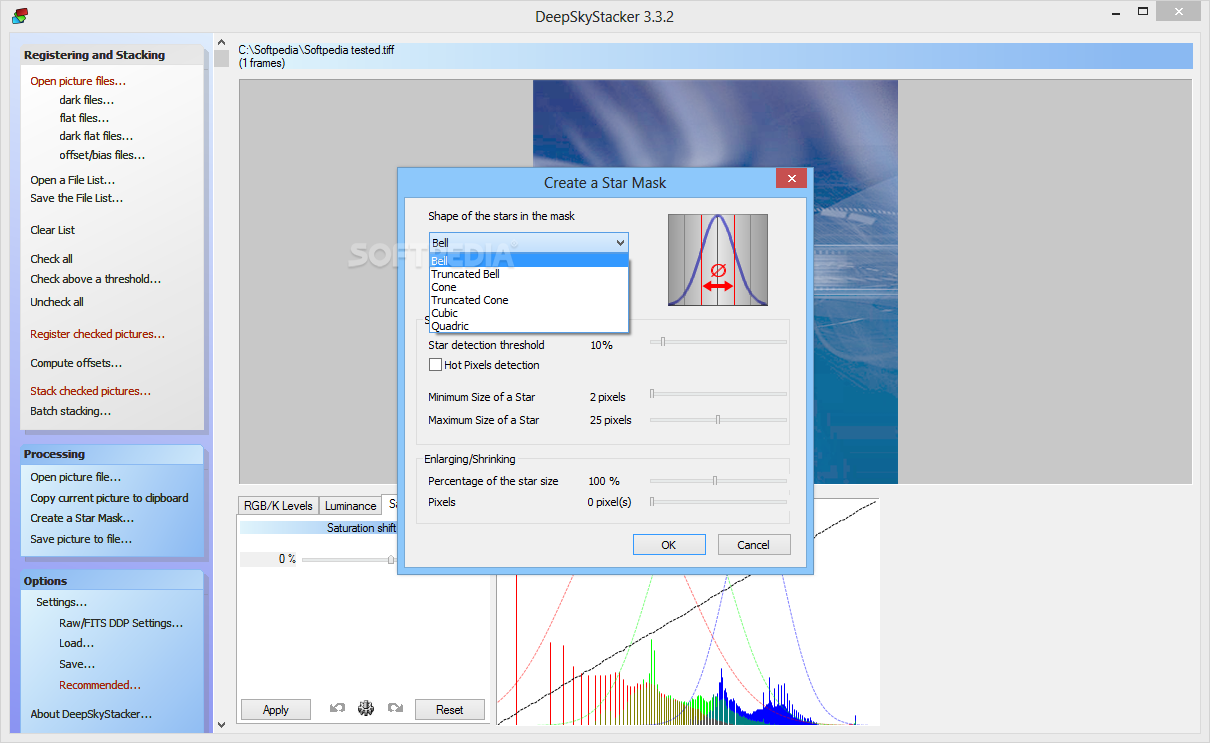Click the star shape preview image
1210x743 pixels.
[718, 260]
